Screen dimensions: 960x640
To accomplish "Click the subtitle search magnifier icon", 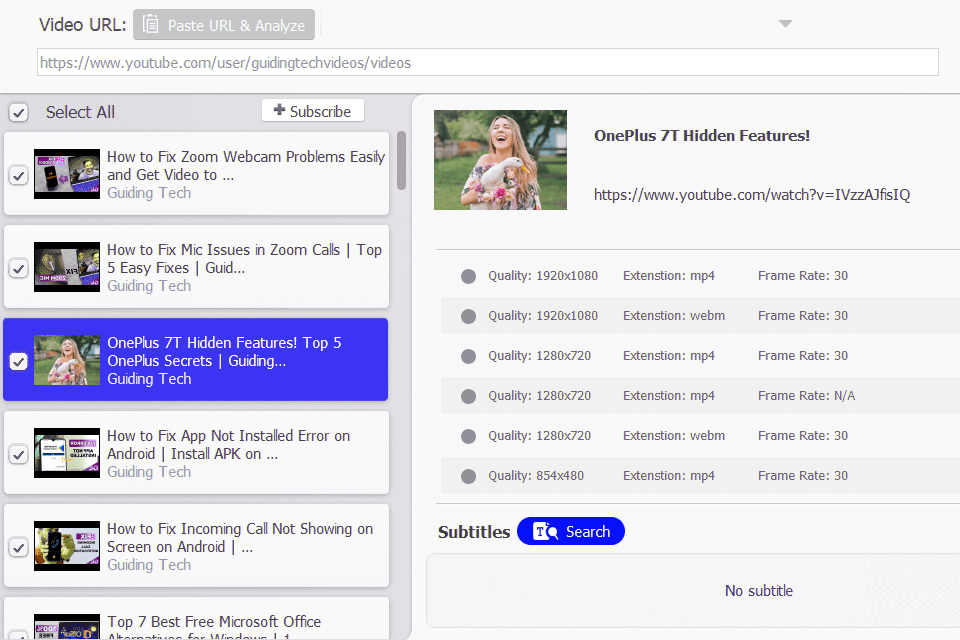I will point(545,531).
